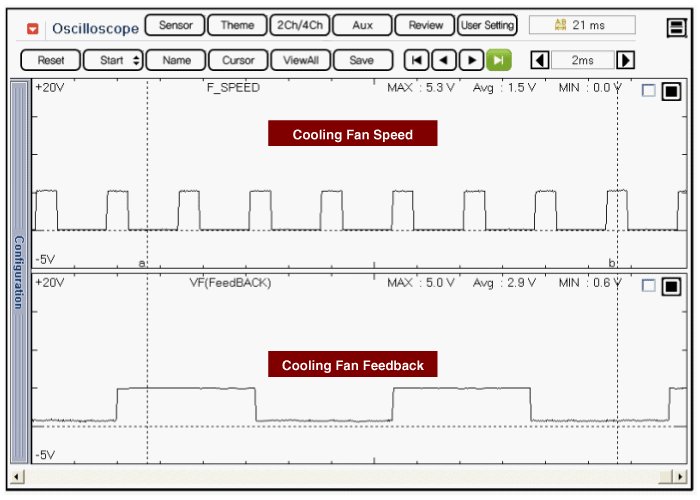Viewport: 700px width, 500px height.
Task: Click black square icon on F_SPEED channel
Action: (671, 91)
